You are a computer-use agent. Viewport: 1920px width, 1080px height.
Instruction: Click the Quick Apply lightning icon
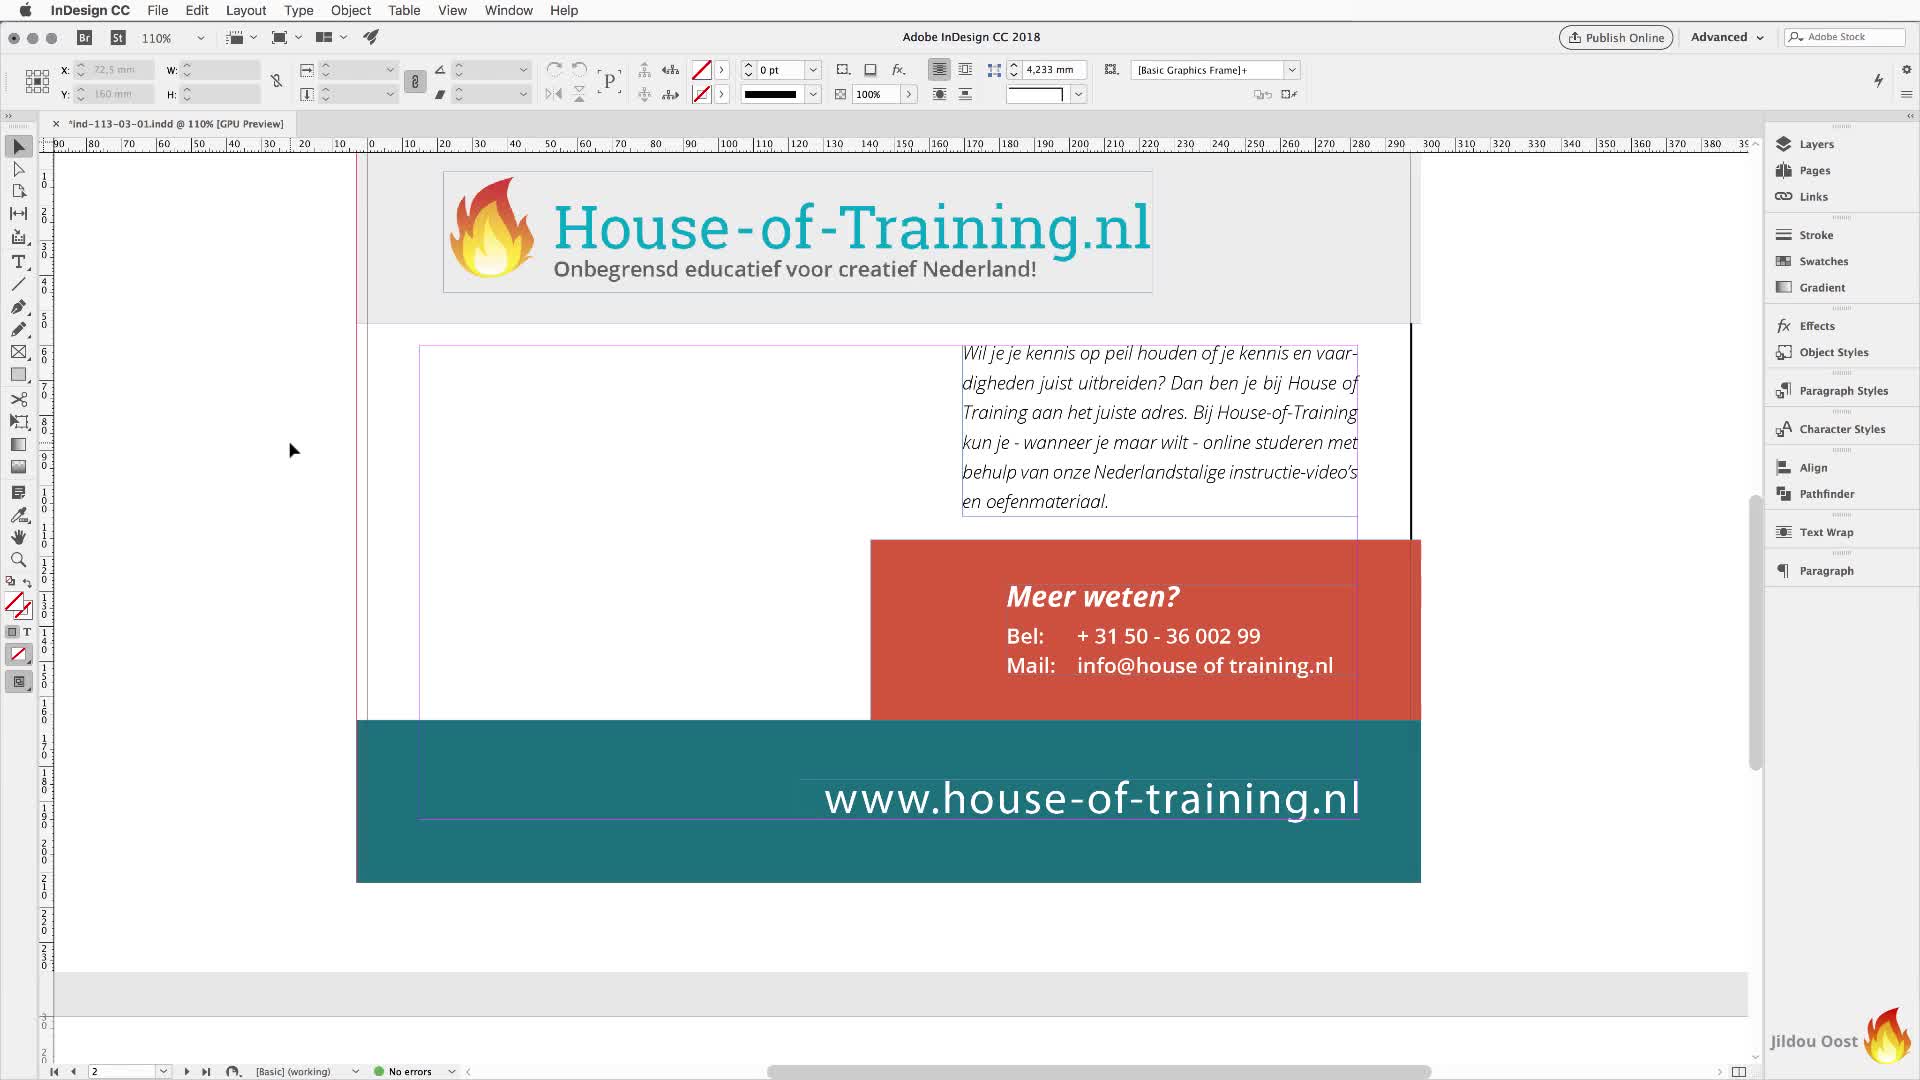tap(1878, 80)
